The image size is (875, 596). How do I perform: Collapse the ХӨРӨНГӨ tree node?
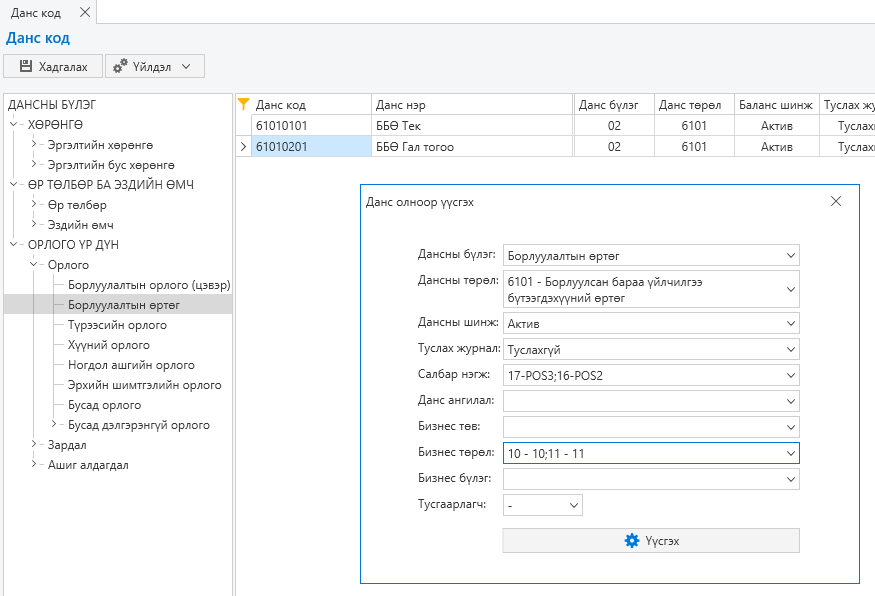[13, 124]
